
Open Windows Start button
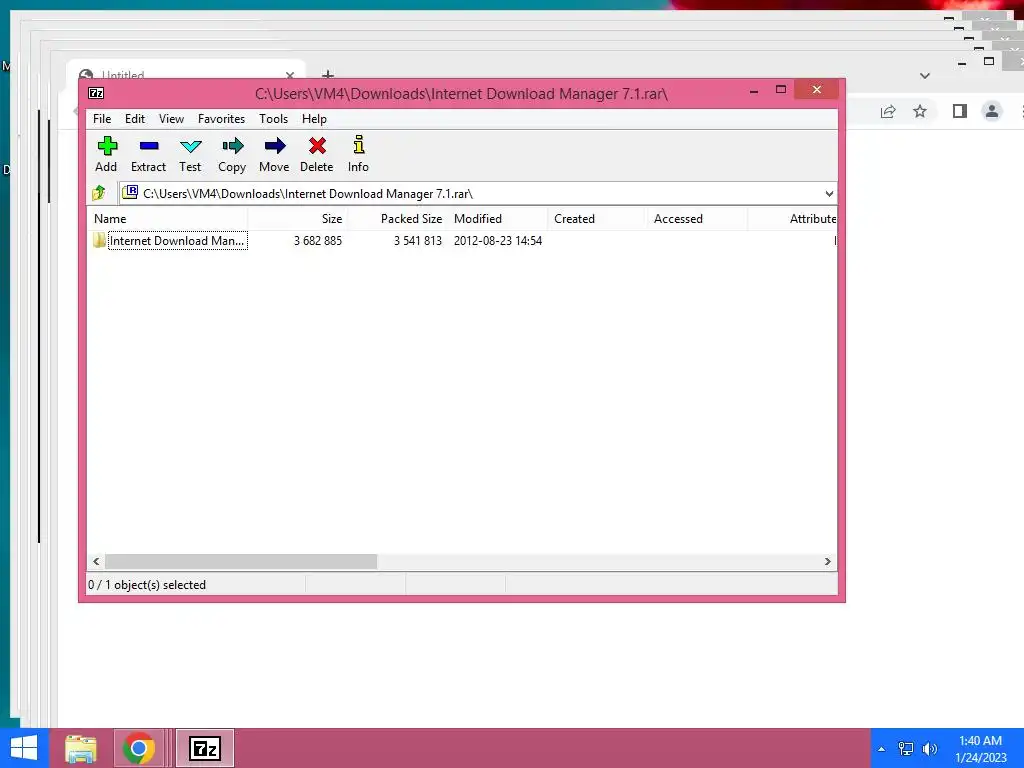(24, 748)
